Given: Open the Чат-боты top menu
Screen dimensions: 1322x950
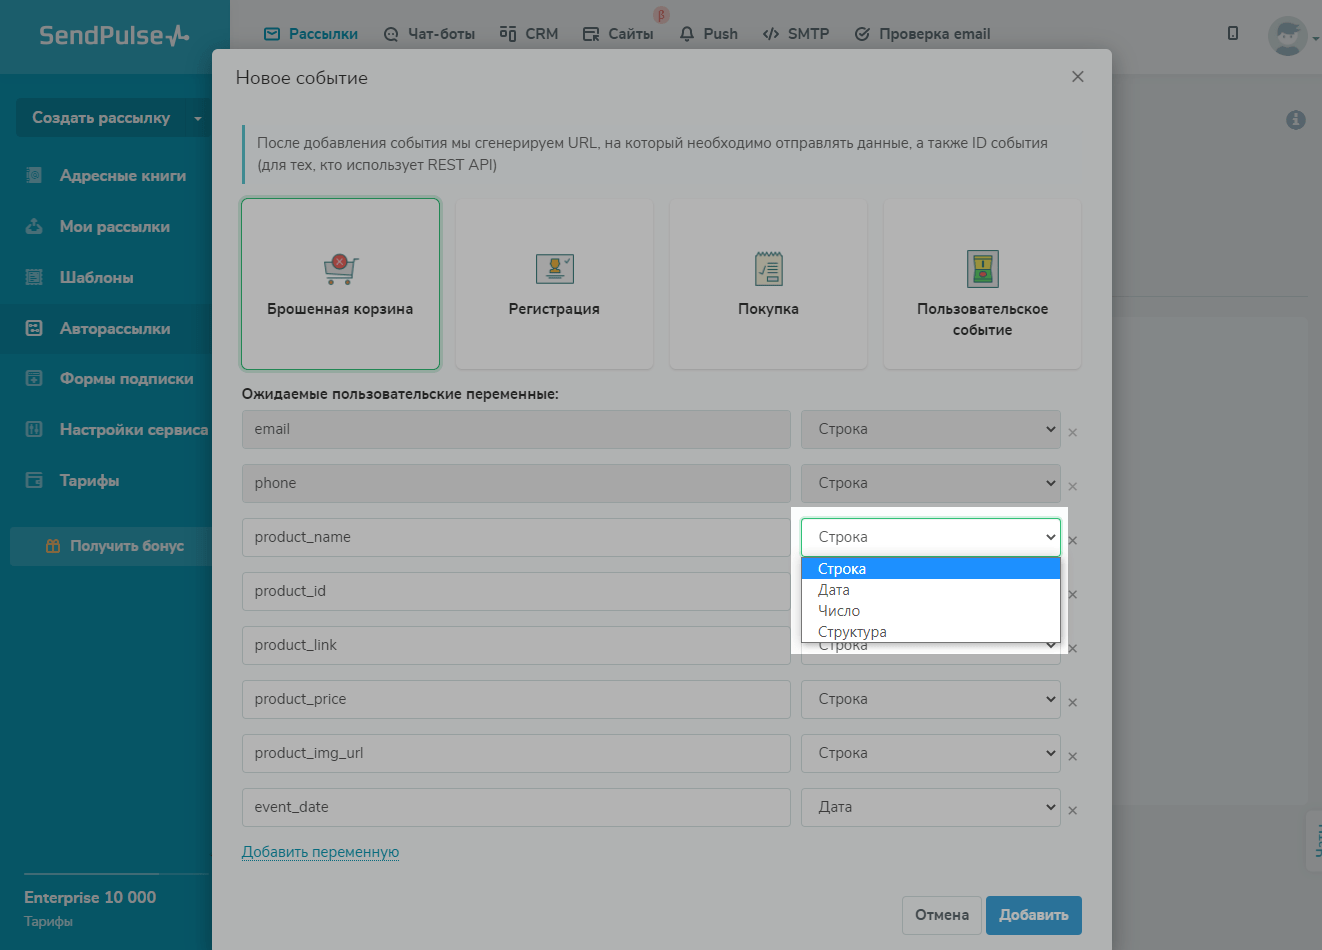Looking at the screenshot, I should pos(429,34).
